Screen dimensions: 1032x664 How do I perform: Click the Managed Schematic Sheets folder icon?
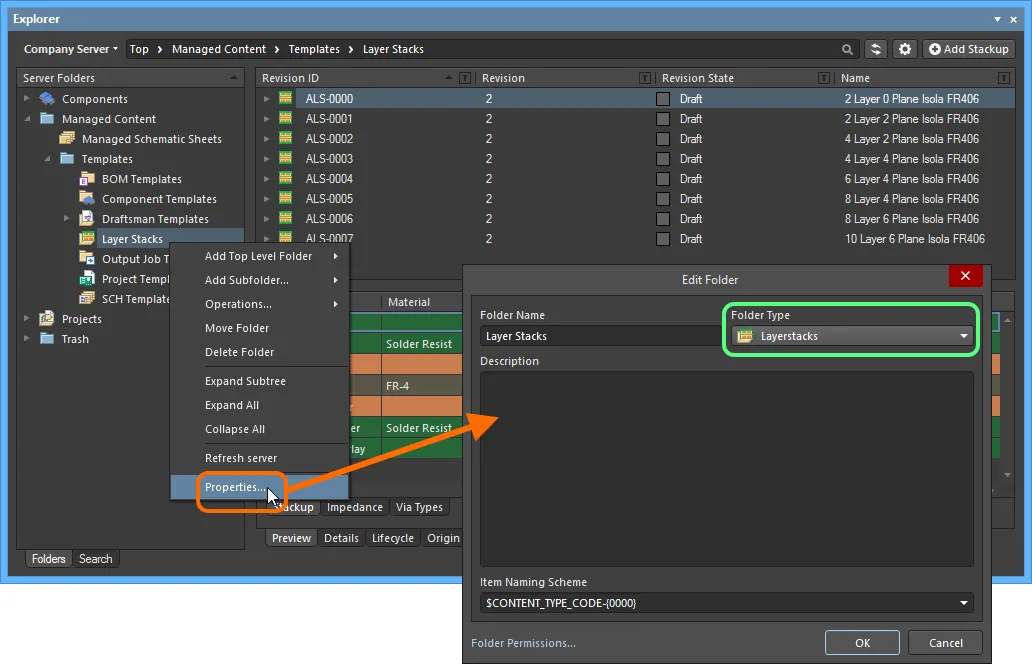(x=66, y=138)
